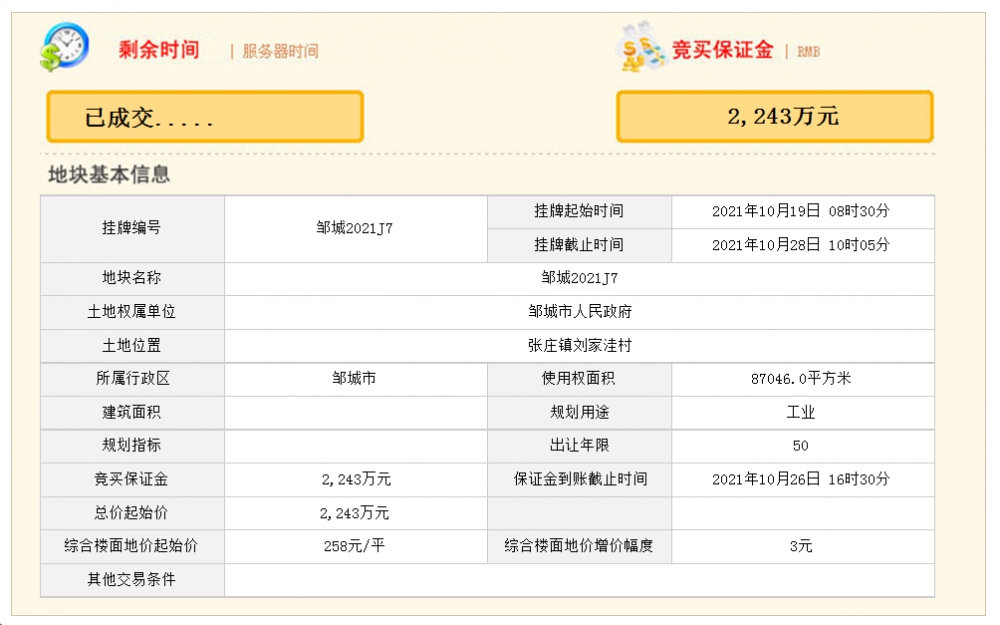The height and width of the screenshot is (625, 1000).
Task: Click 2021年10月19日 08时30分 value
Action: click(801, 212)
